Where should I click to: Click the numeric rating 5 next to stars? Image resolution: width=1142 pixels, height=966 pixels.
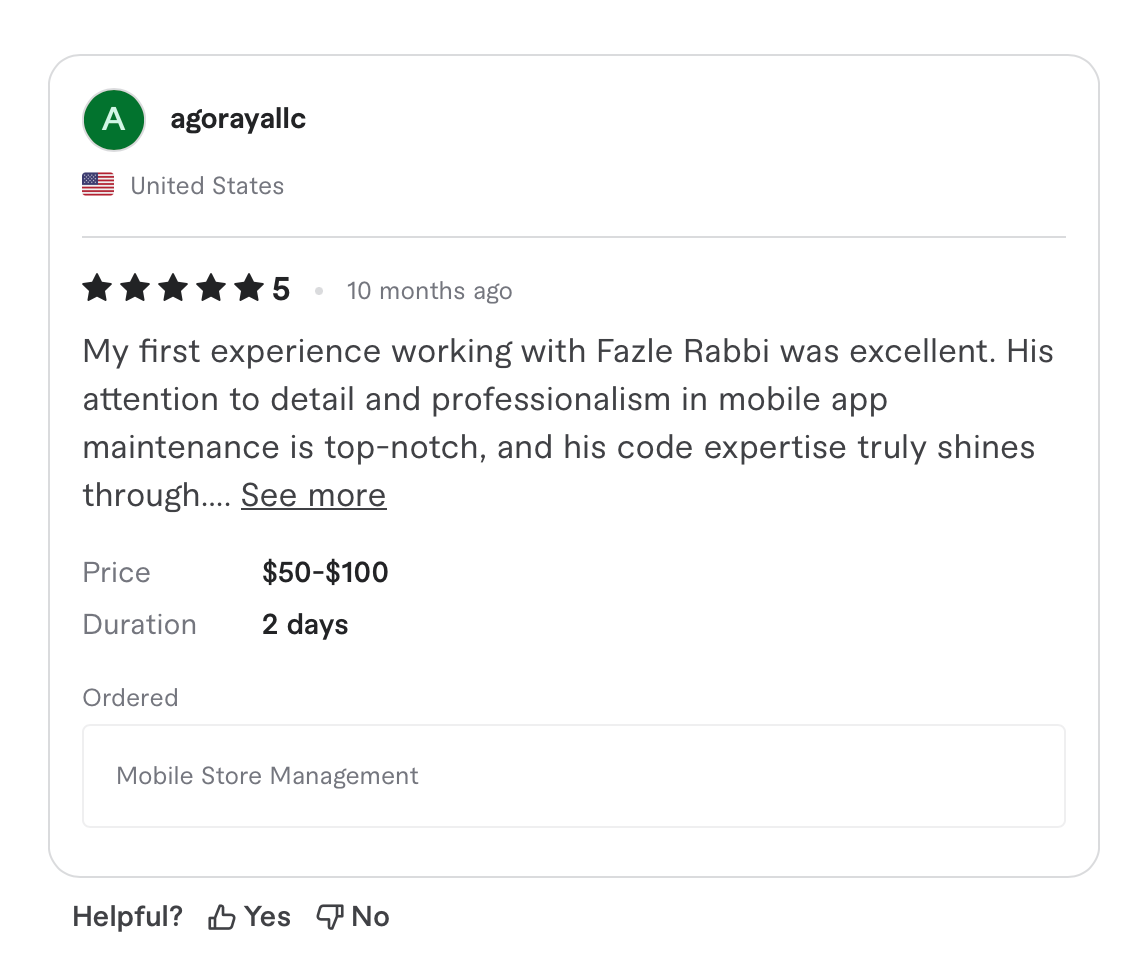[x=281, y=288]
